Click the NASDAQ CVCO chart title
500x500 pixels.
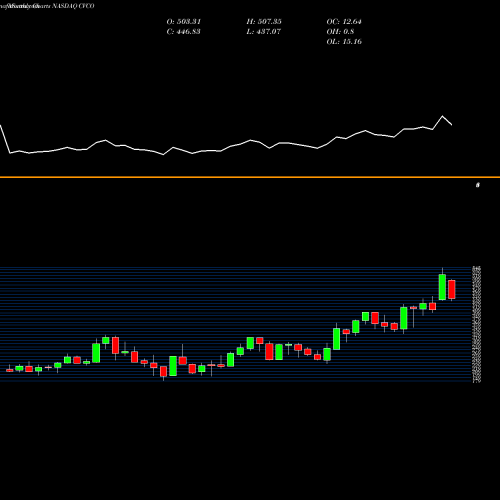[47, 6]
